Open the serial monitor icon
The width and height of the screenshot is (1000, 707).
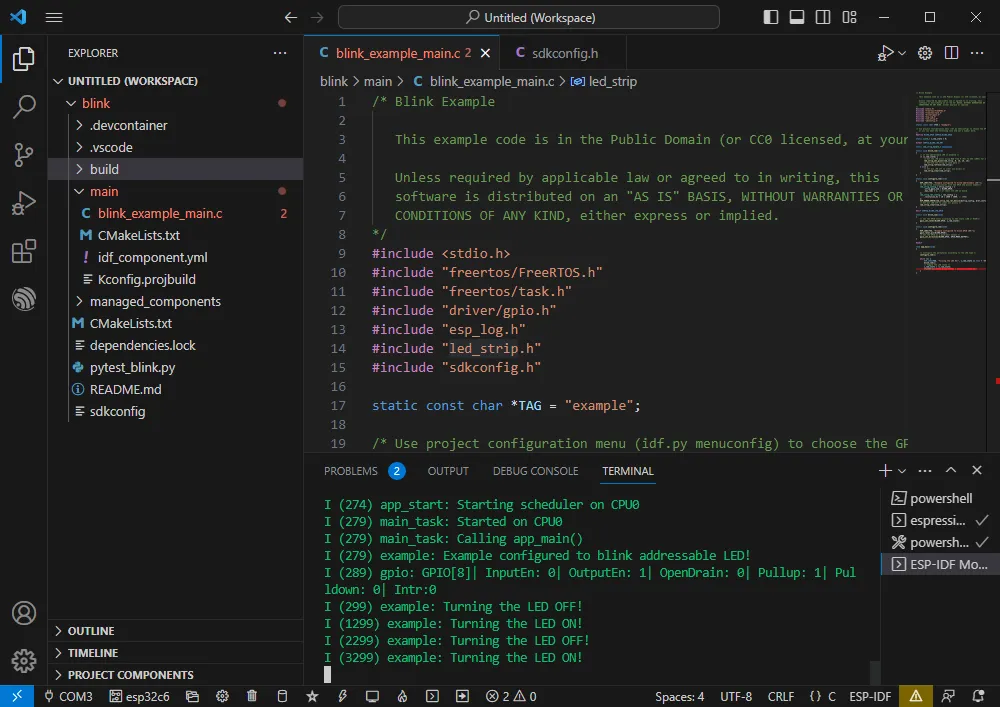click(x=372, y=695)
